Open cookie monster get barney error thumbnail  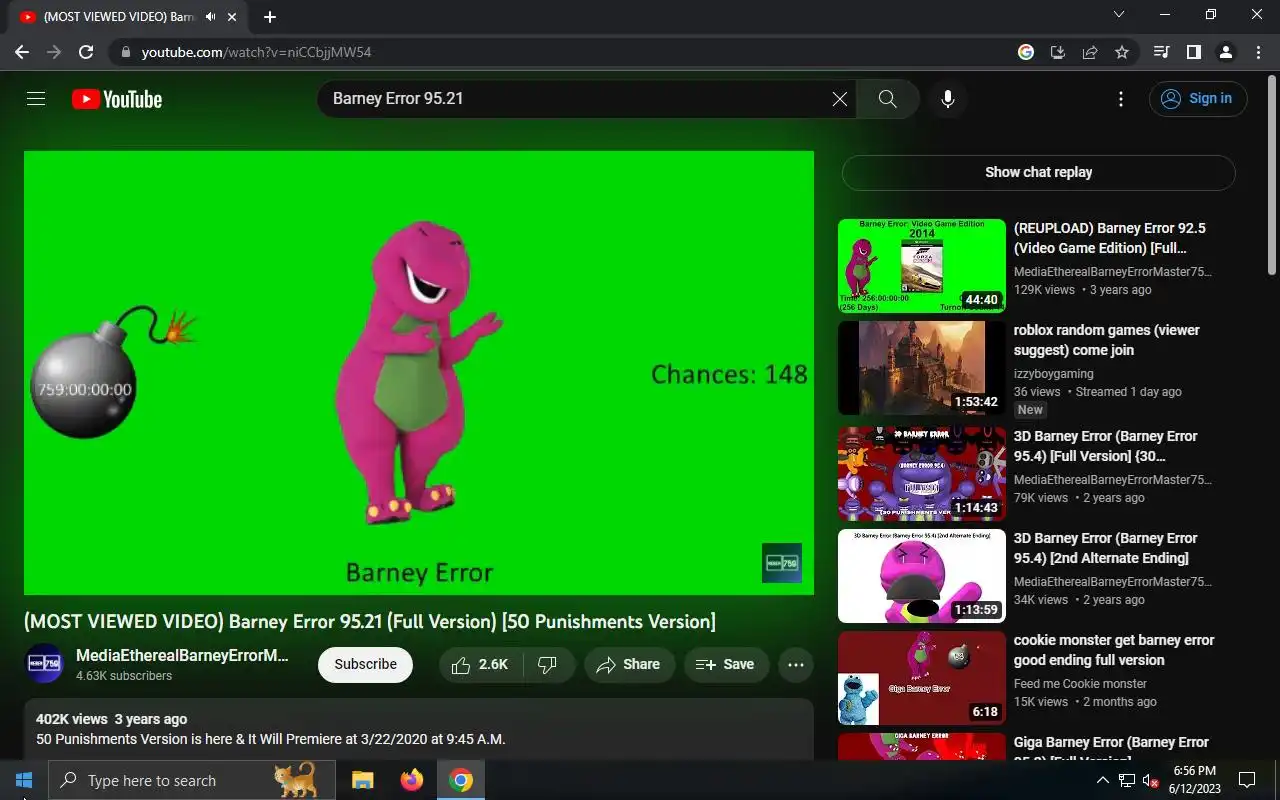coord(922,678)
